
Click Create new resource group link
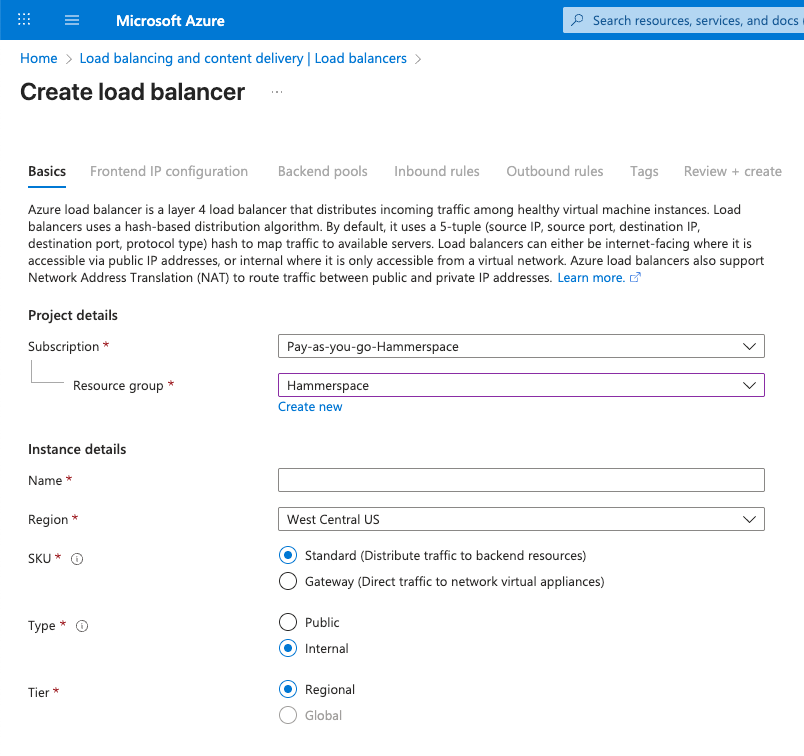pyautogui.click(x=310, y=407)
